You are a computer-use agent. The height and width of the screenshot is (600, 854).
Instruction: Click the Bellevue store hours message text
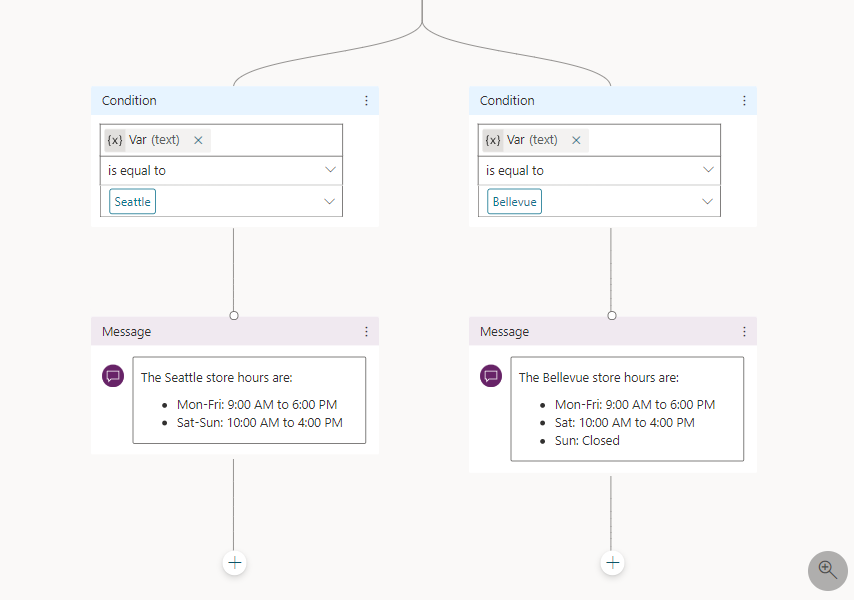point(627,408)
